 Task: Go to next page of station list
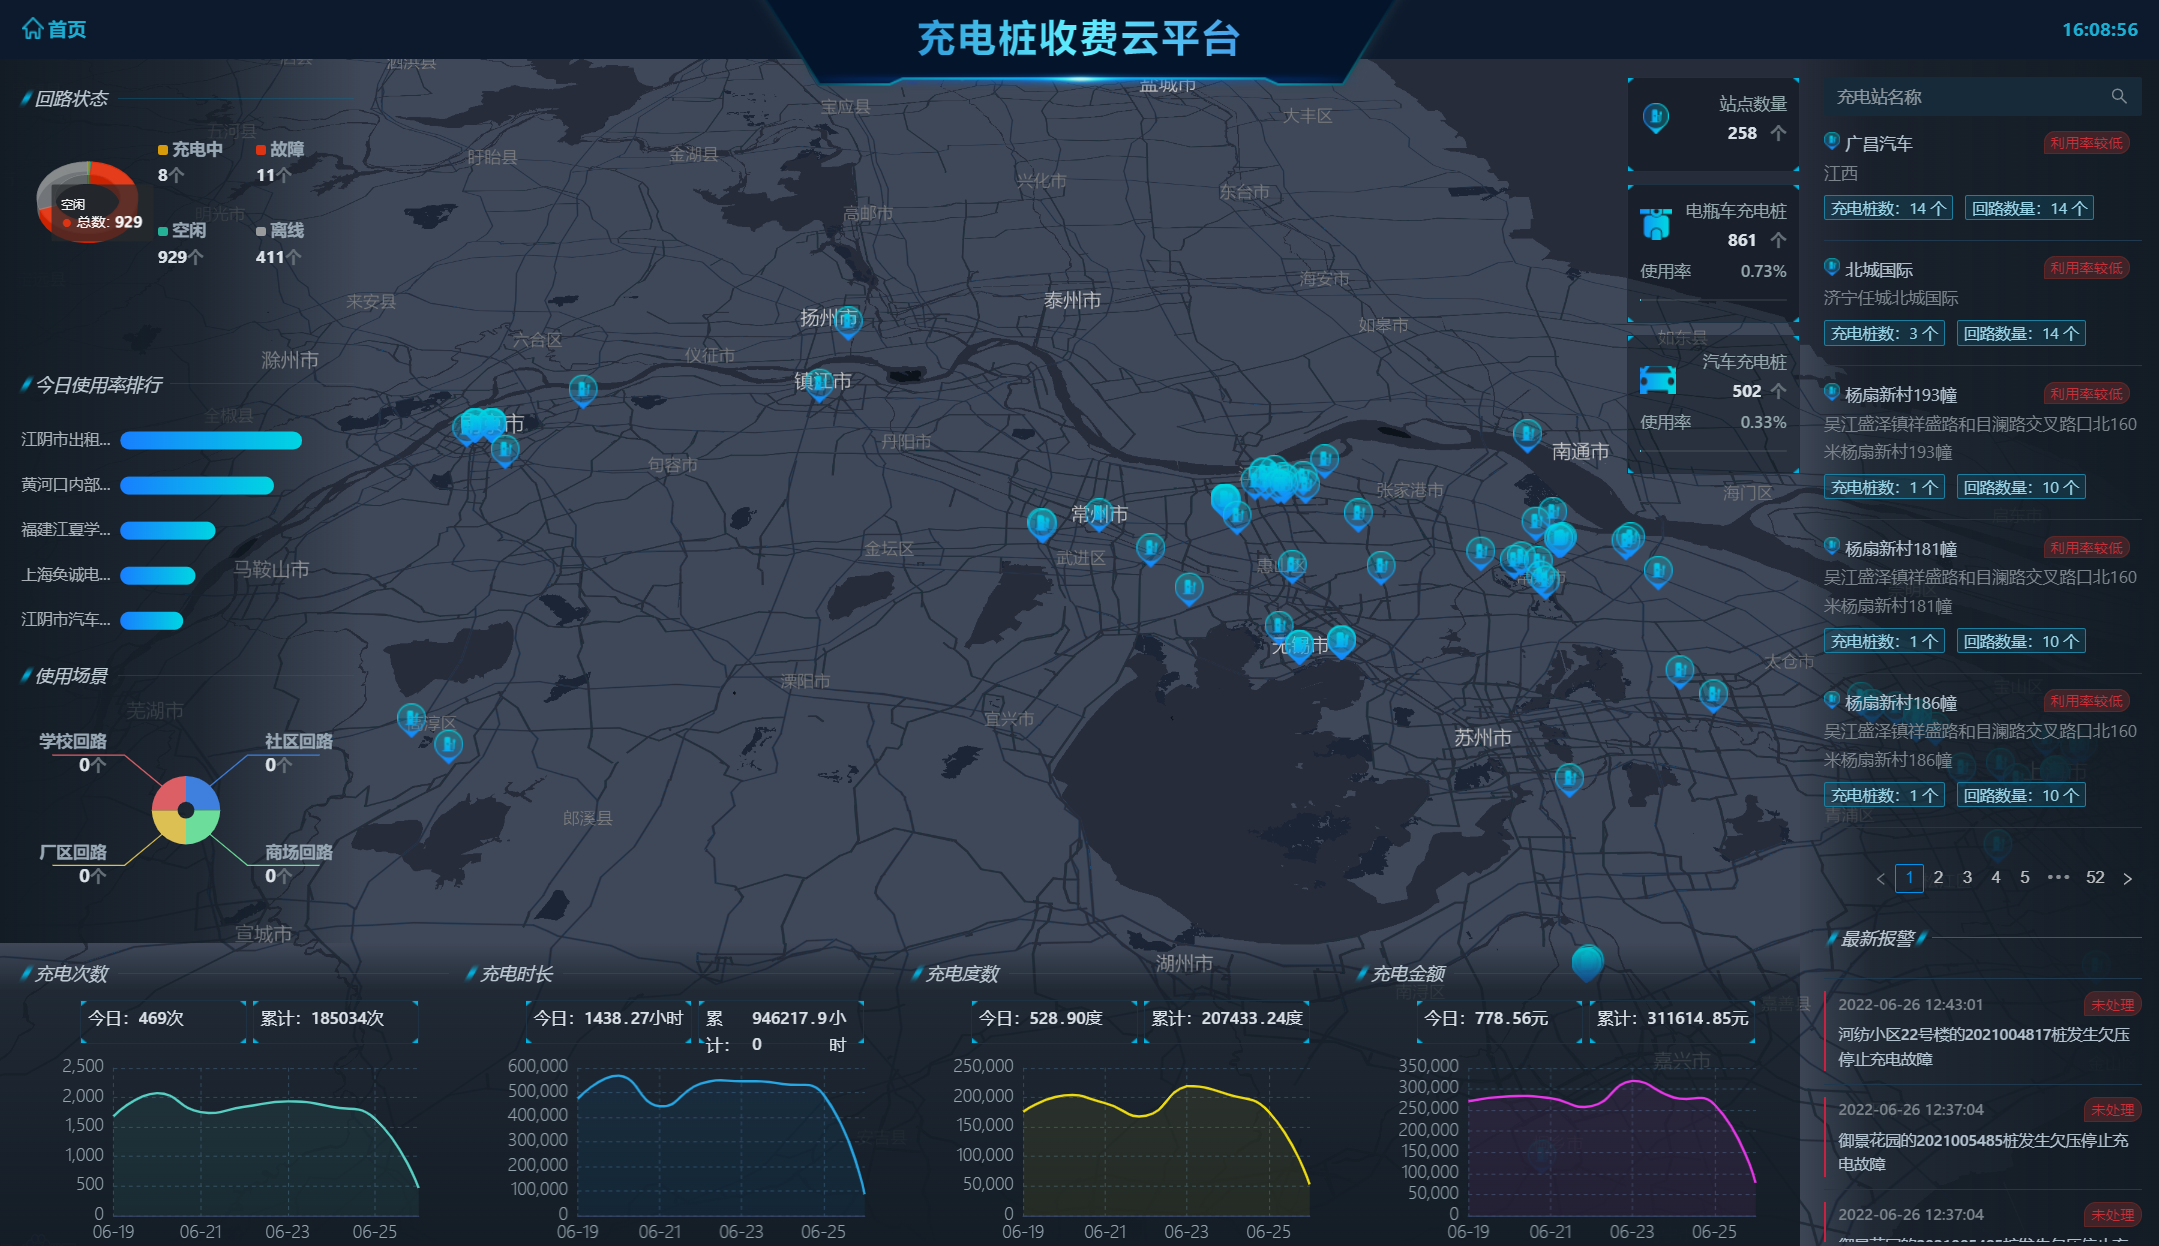pos(2127,878)
